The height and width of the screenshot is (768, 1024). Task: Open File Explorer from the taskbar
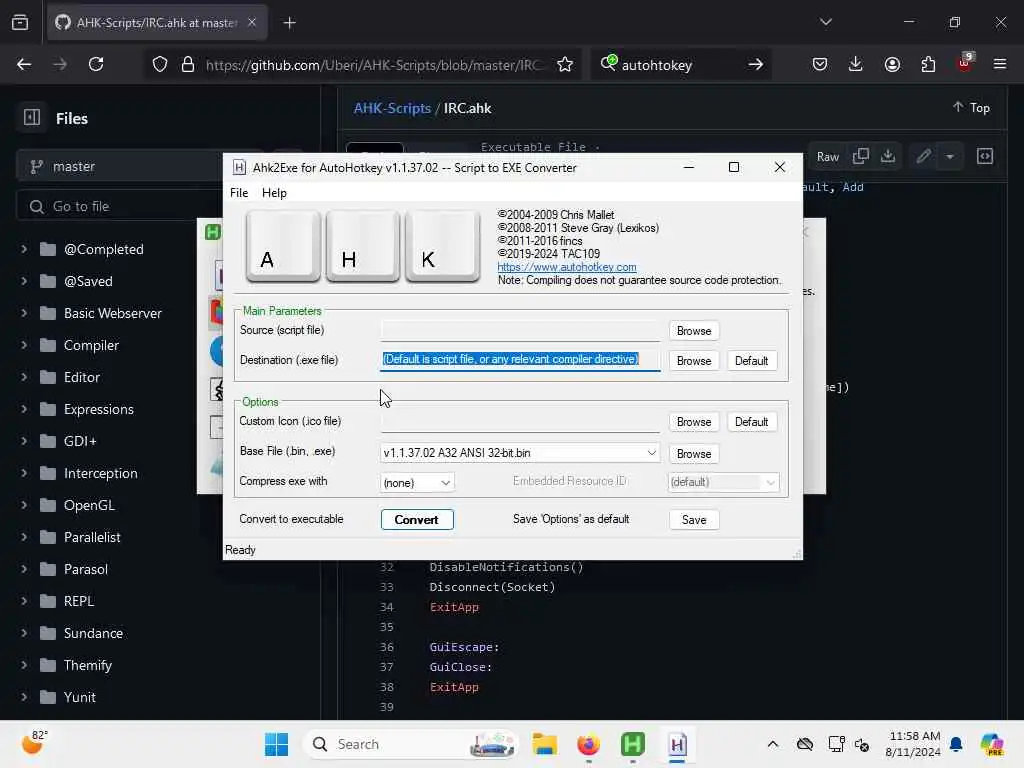(x=544, y=744)
